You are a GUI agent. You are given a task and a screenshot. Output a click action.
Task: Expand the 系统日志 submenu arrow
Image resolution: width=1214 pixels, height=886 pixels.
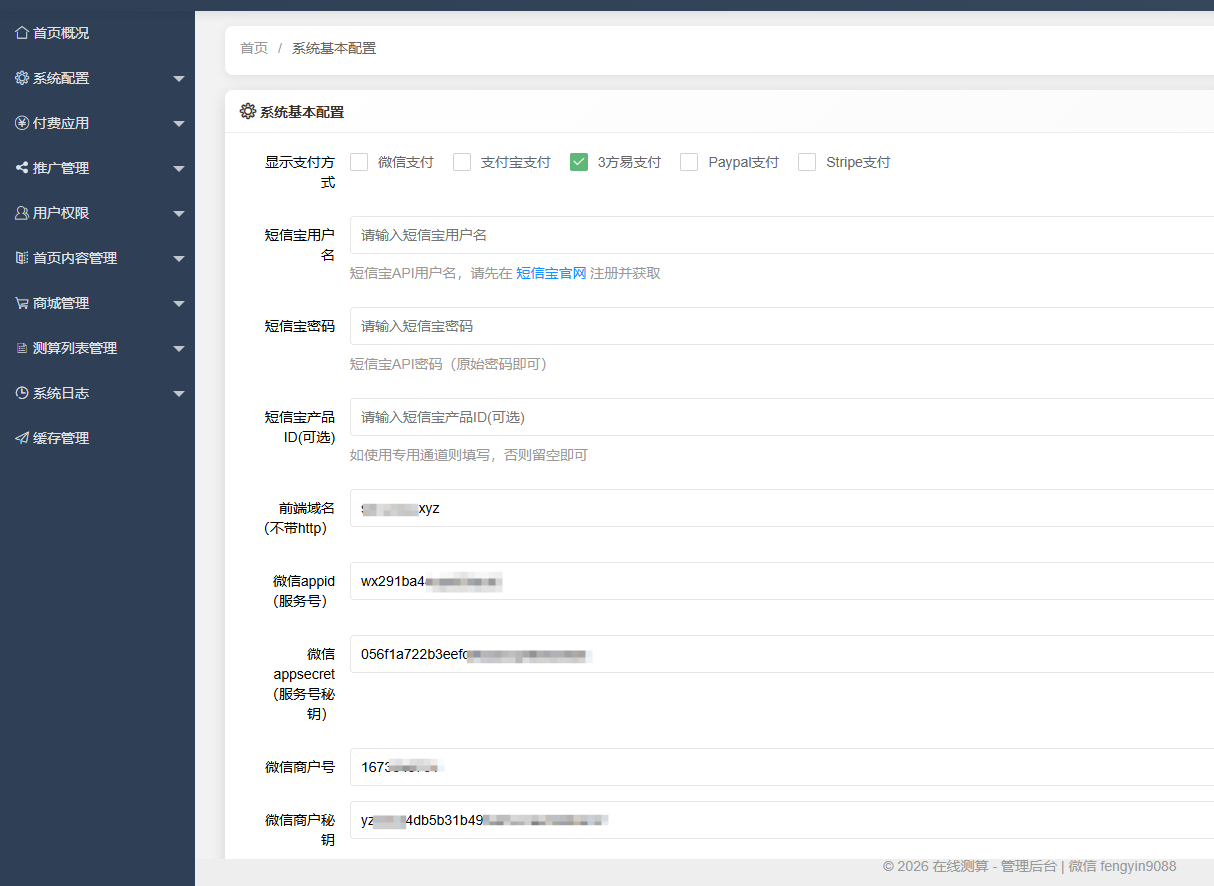click(179, 394)
